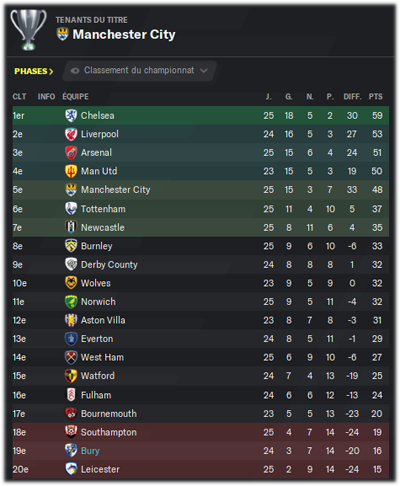The height and width of the screenshot is (486, 400).
Task: Click the Norwich club crest
Action: click(71, 302)
